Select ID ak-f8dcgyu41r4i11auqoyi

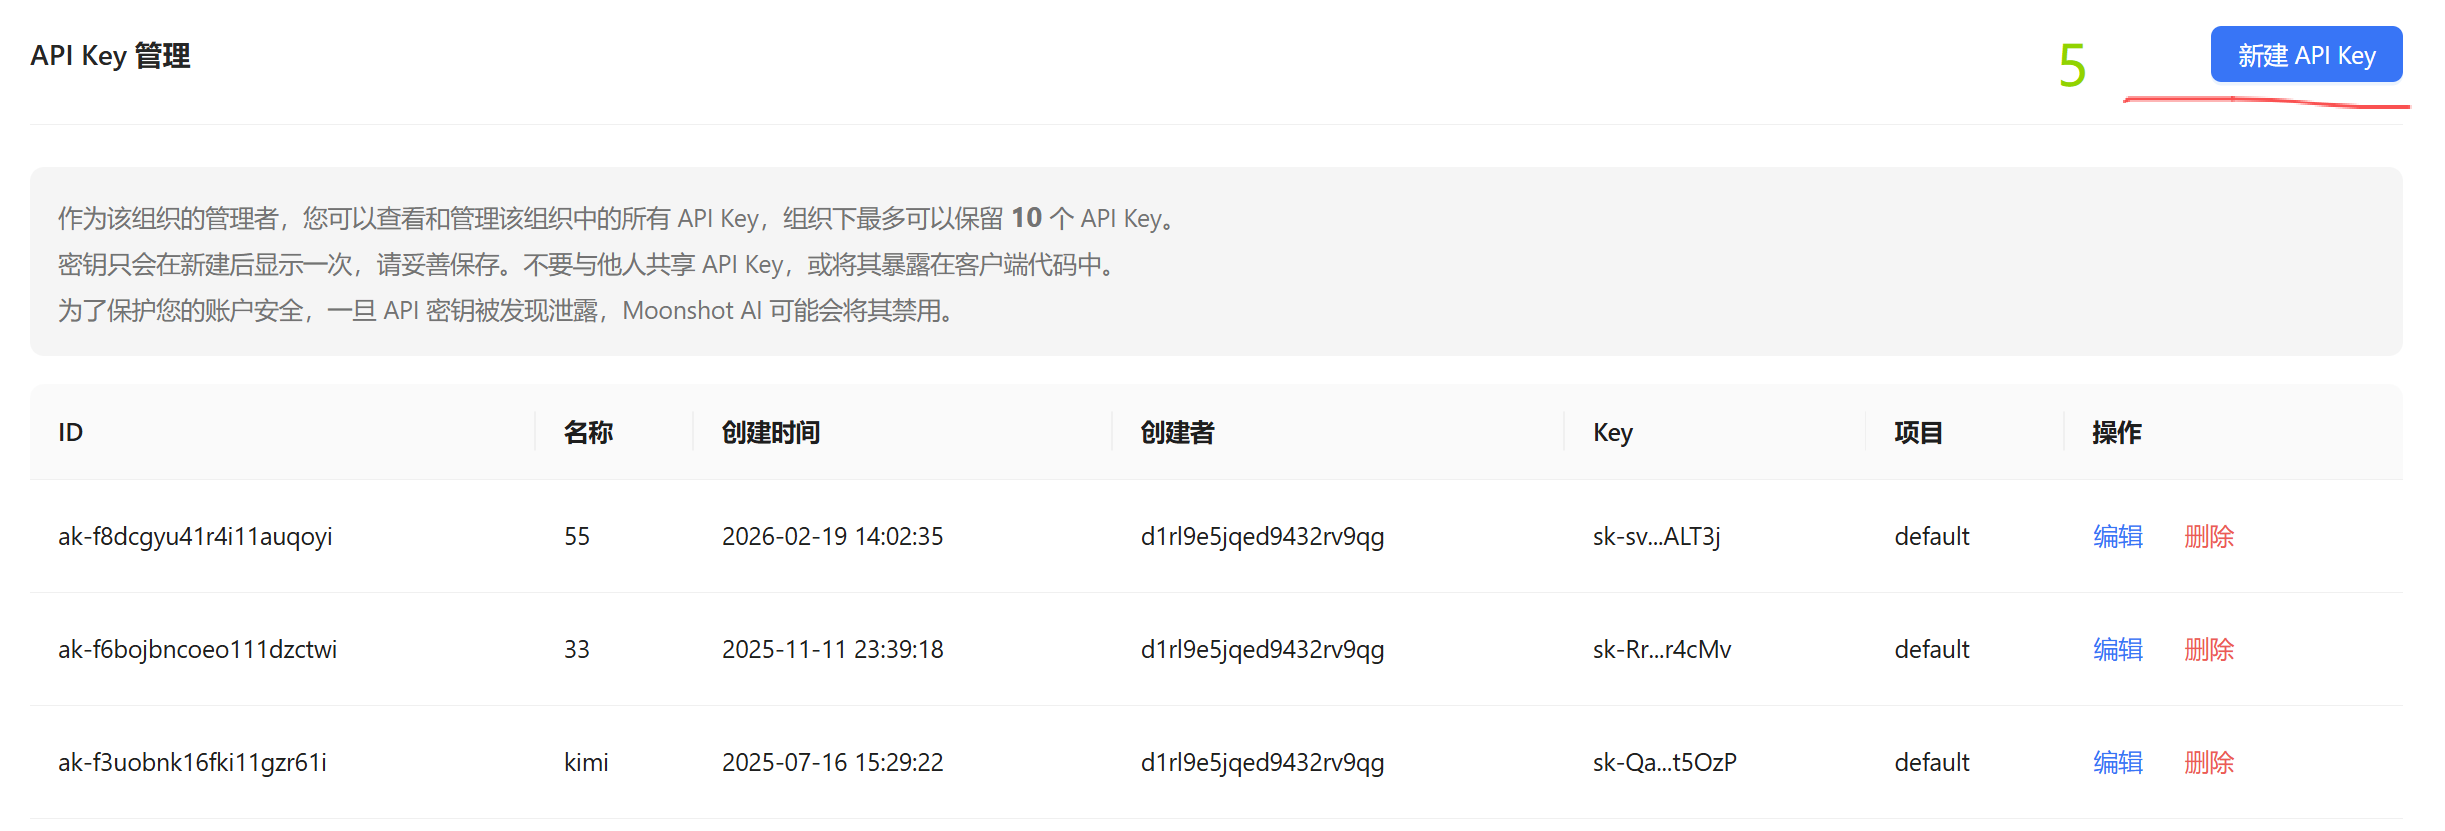[195, 537]
